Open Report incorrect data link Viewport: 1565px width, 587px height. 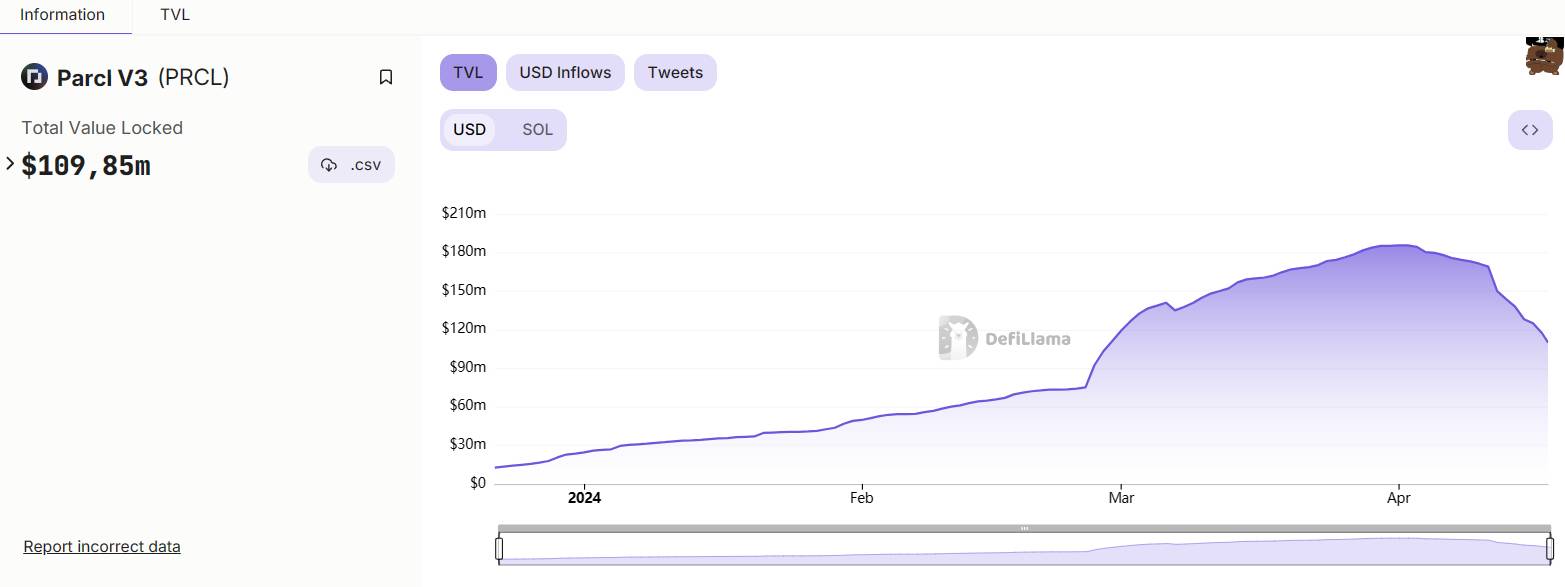click(102, 546)
